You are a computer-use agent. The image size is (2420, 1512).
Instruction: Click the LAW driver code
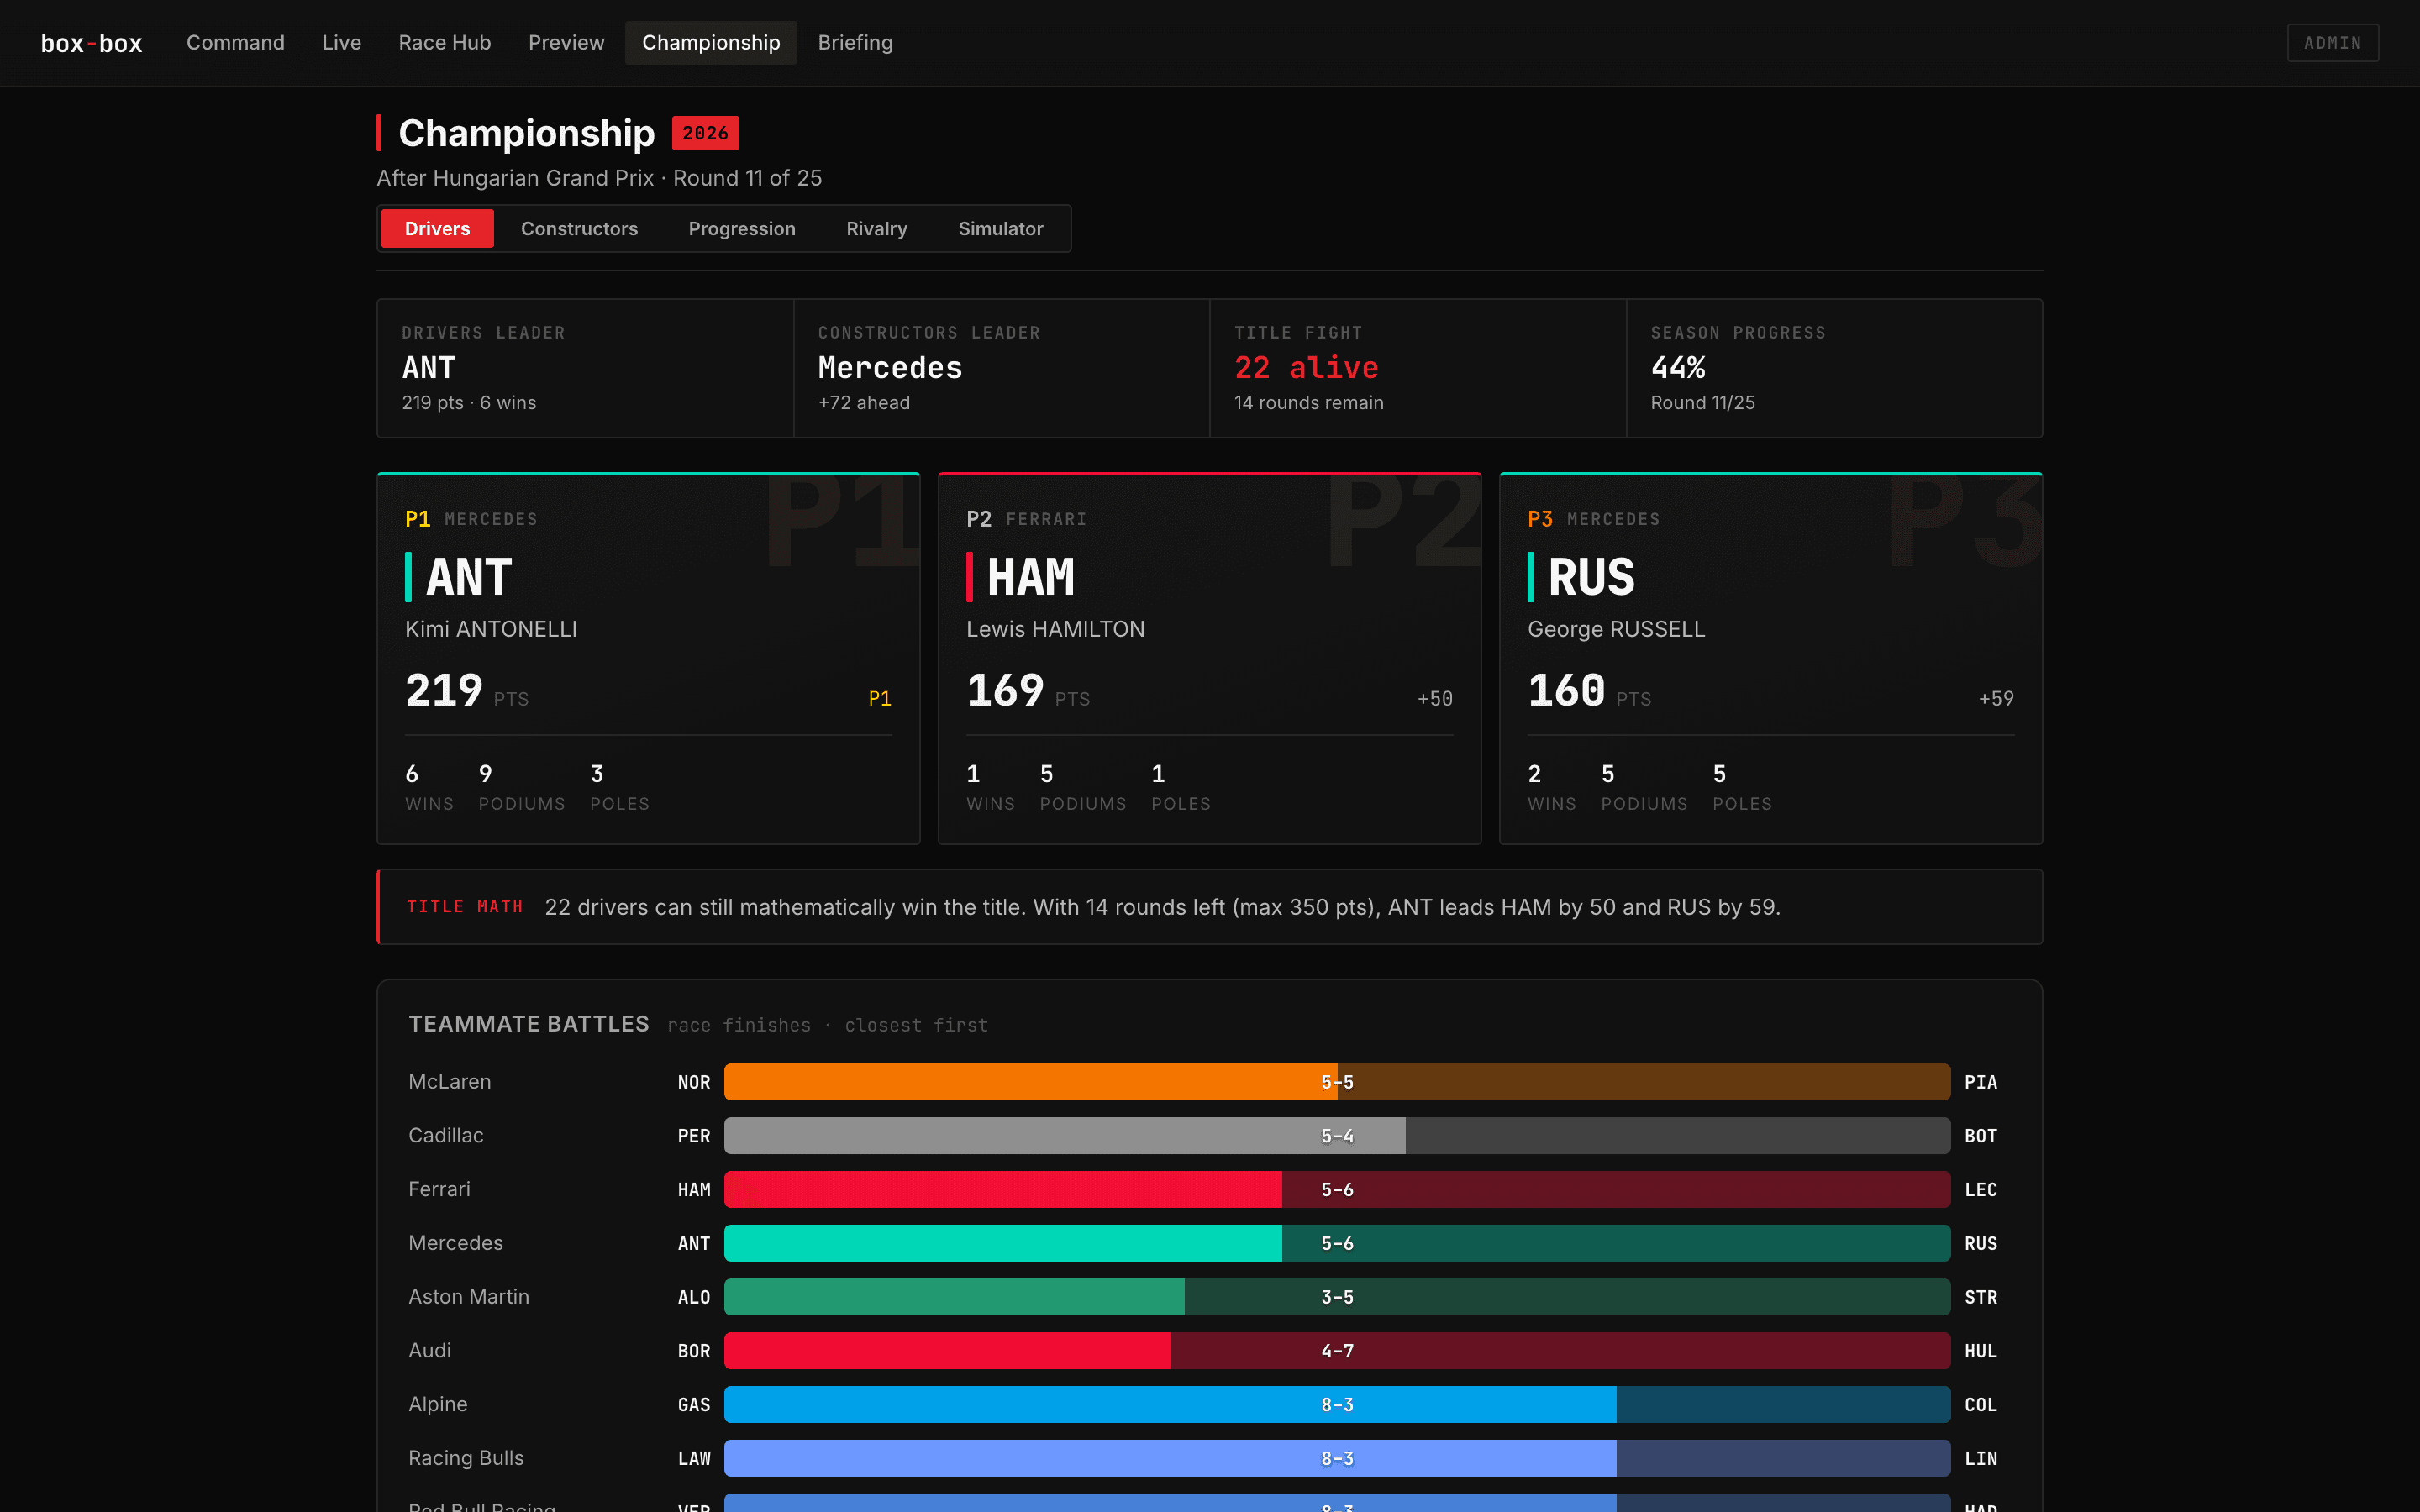coord(694,1459)
